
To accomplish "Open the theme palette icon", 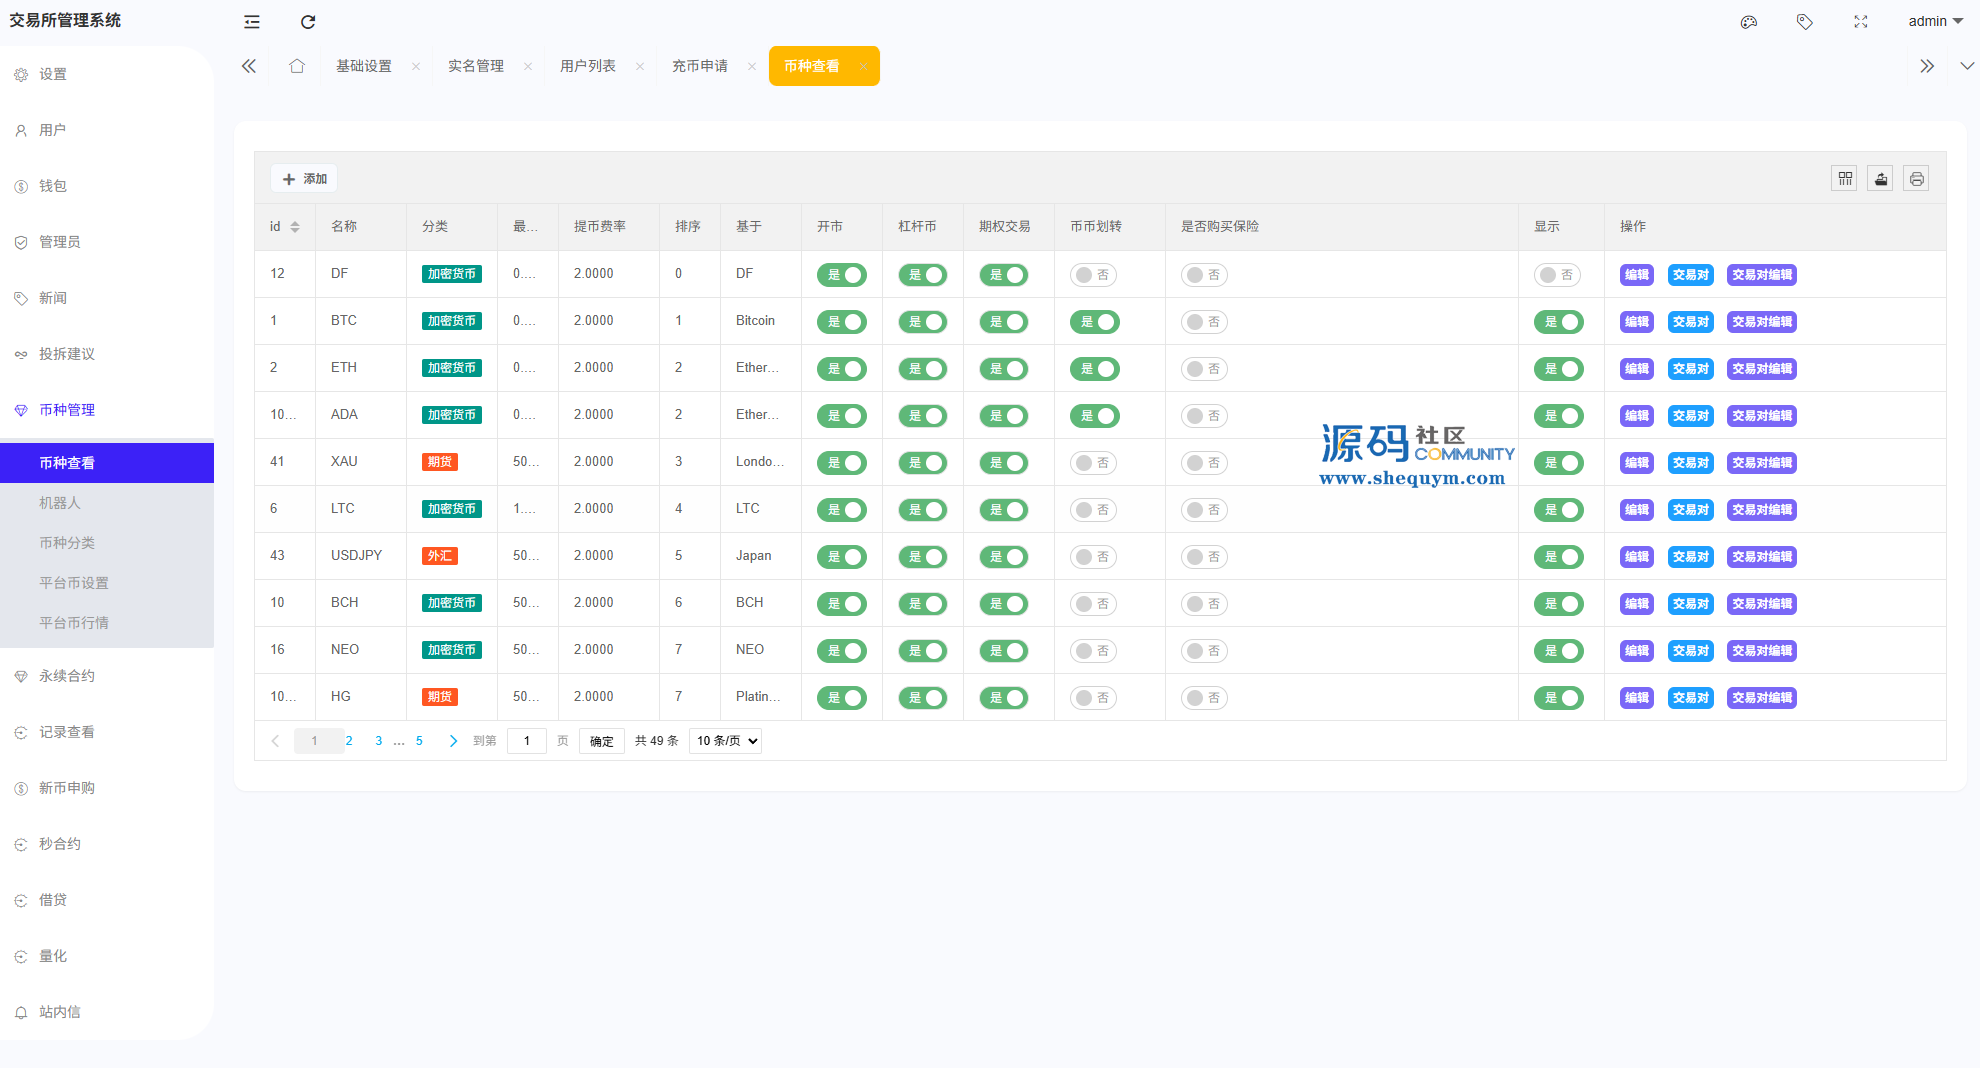I will (1749, 22).
